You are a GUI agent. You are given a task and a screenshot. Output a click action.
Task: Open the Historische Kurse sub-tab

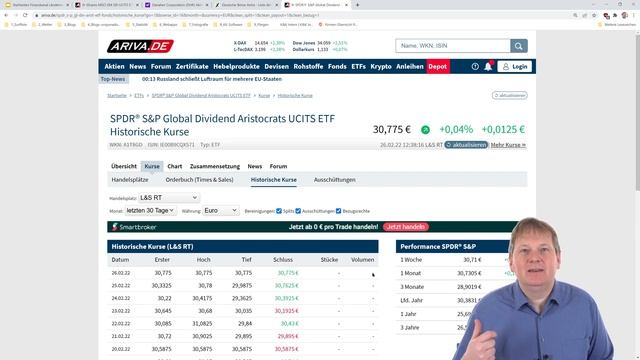pyautogui.click(x=273, y=180)
